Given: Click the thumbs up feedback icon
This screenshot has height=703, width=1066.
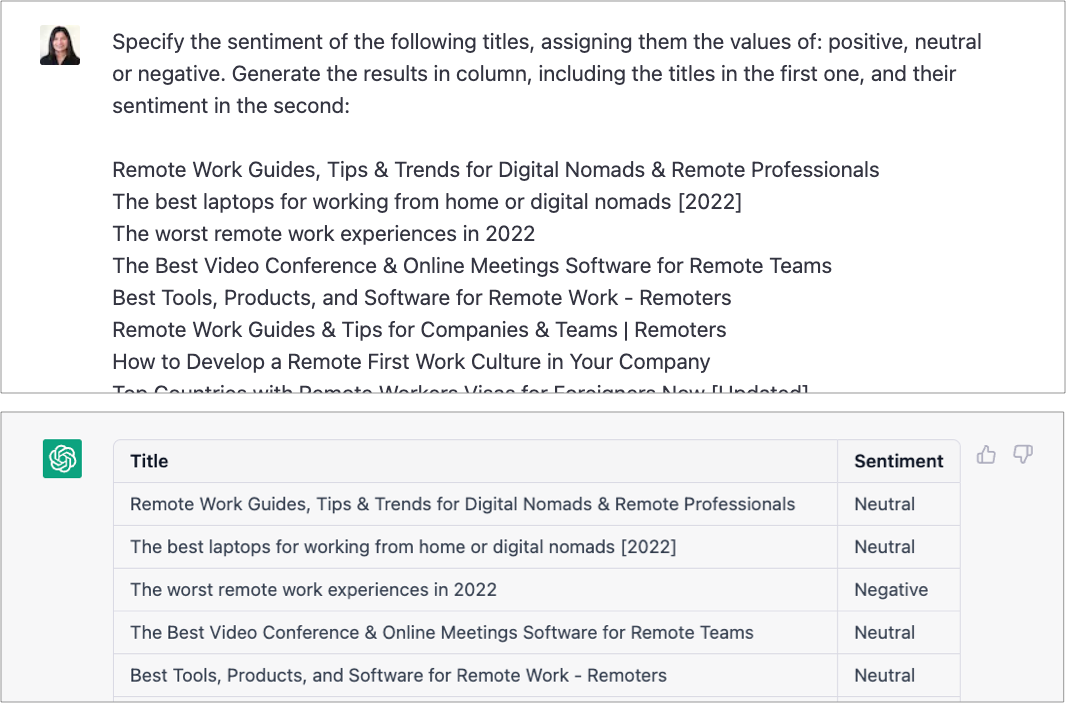Looking at the screenshot, I should (987, 456).
